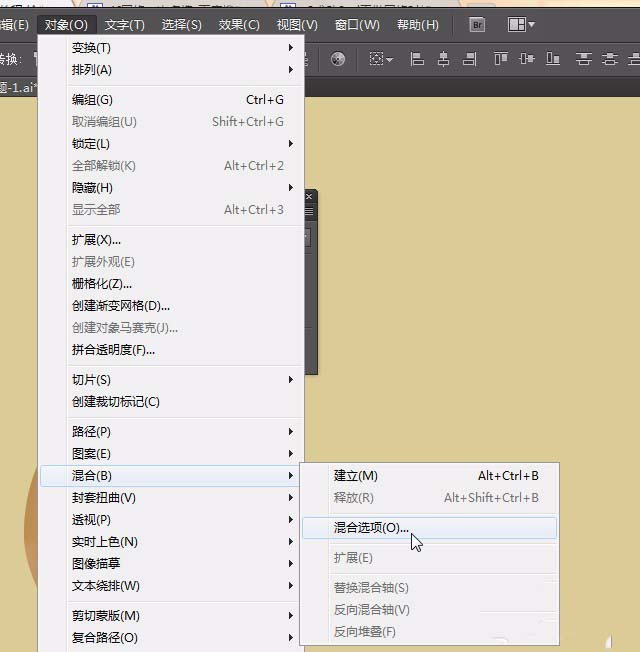Choose 编组(G) to group objects
This screenshot has width=640, height=652.
click(x=171, y=100)
